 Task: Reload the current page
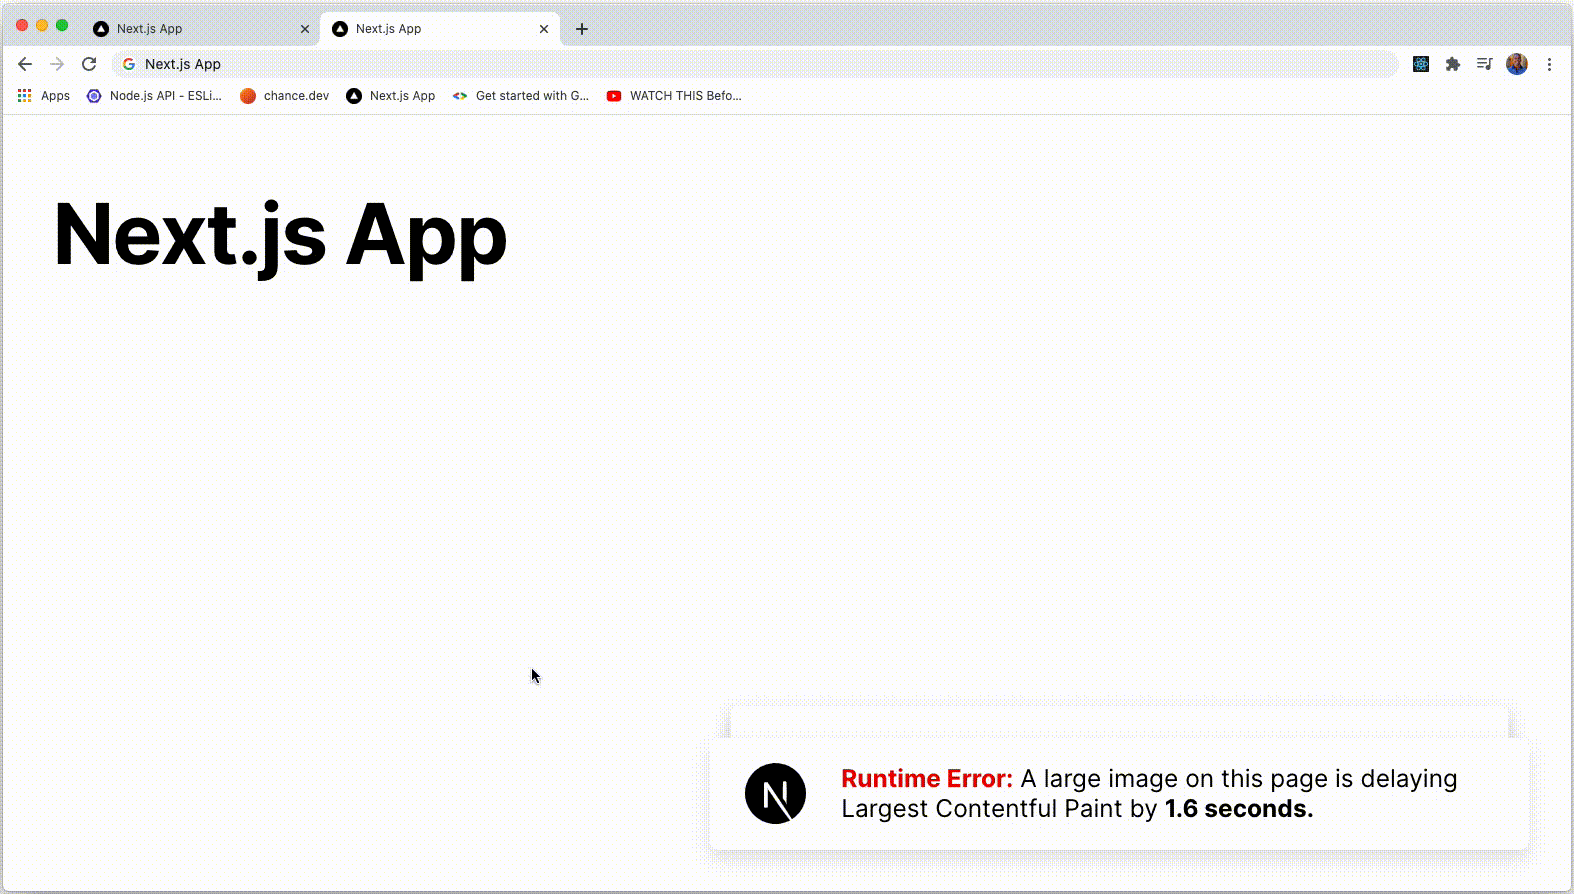pyautogui.click(x=89, y=64)
